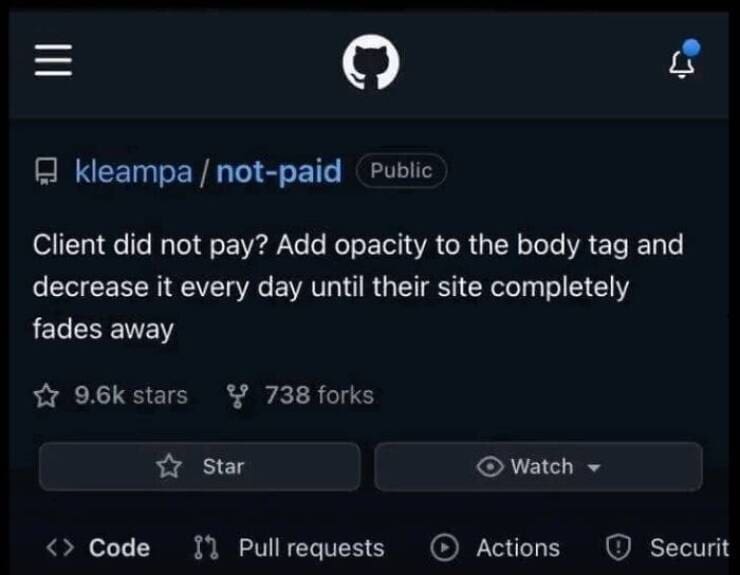Open the Watch options button

(x=538, y=466)
